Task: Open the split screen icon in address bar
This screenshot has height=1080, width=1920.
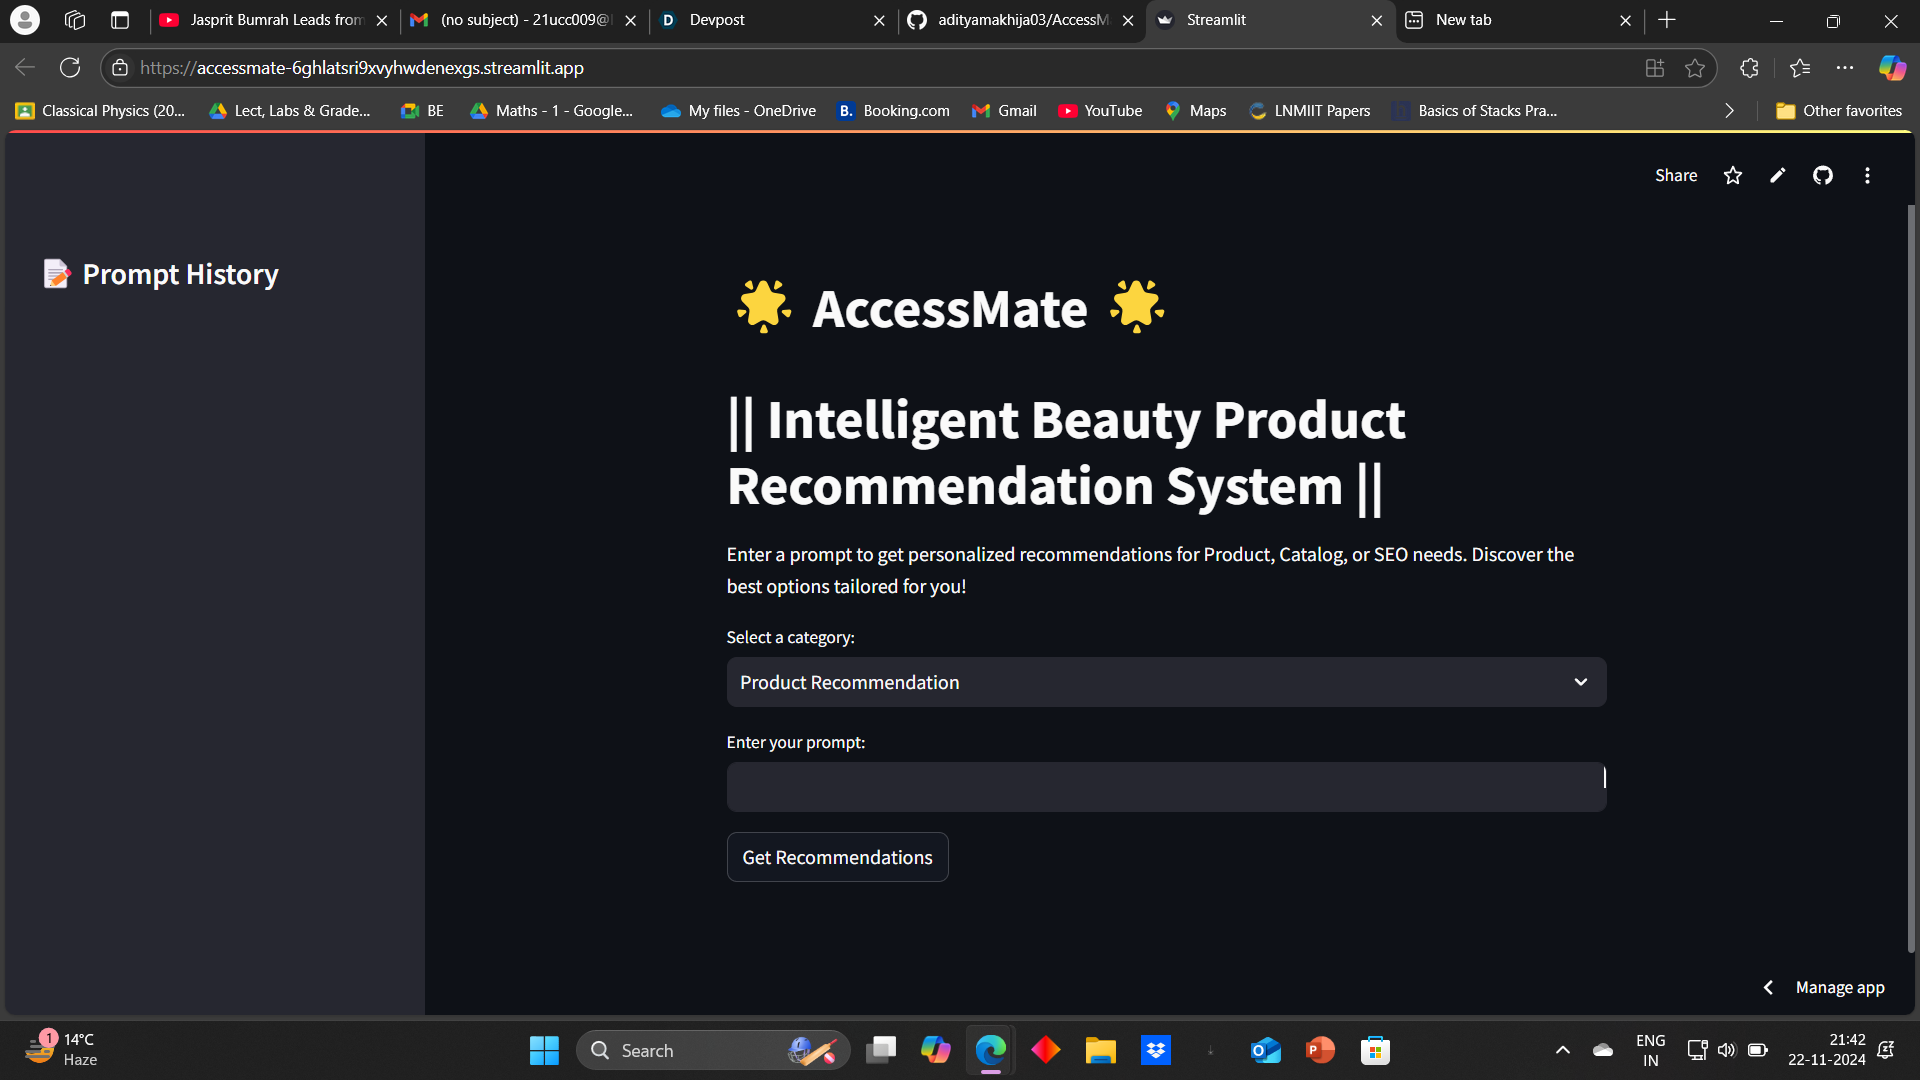Action: click(x=1655, y=68)
